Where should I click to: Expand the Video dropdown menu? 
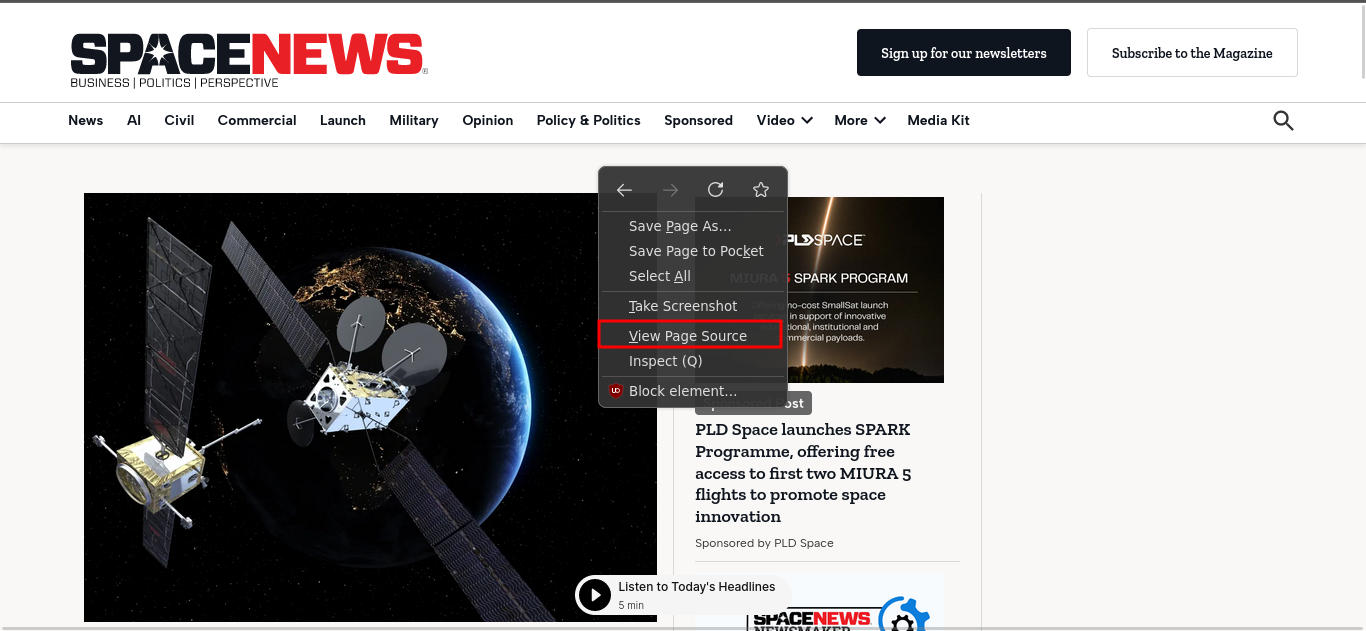[784, 121]
